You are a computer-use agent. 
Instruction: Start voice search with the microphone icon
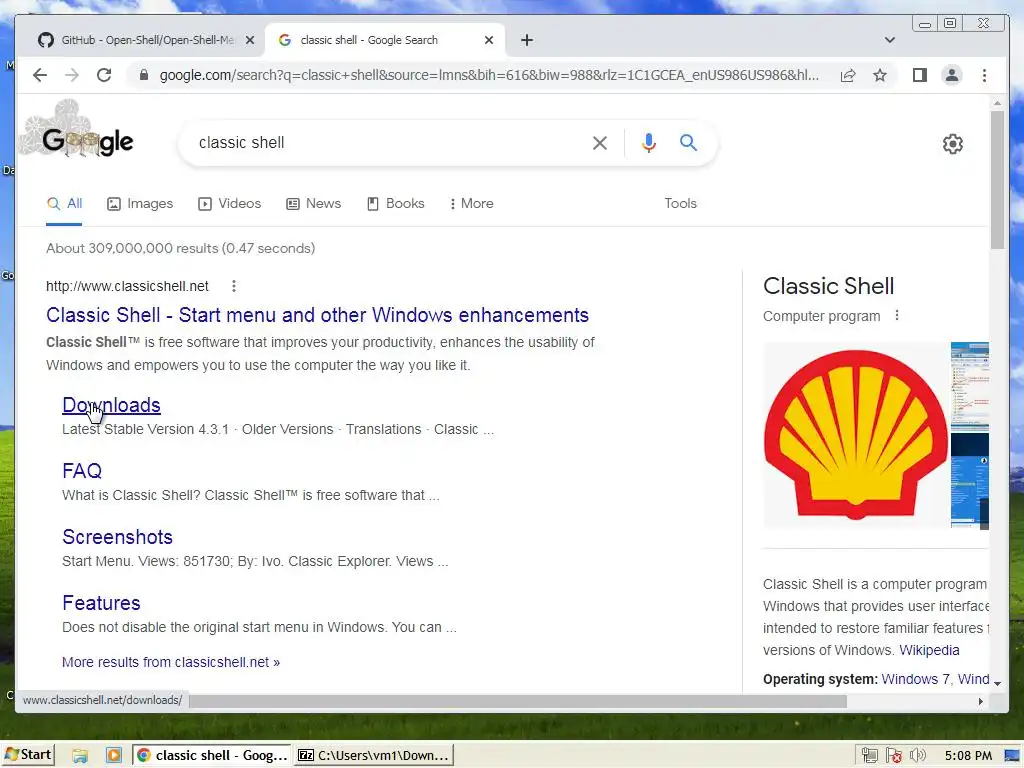pyautogui.click(x=648, y=143)
